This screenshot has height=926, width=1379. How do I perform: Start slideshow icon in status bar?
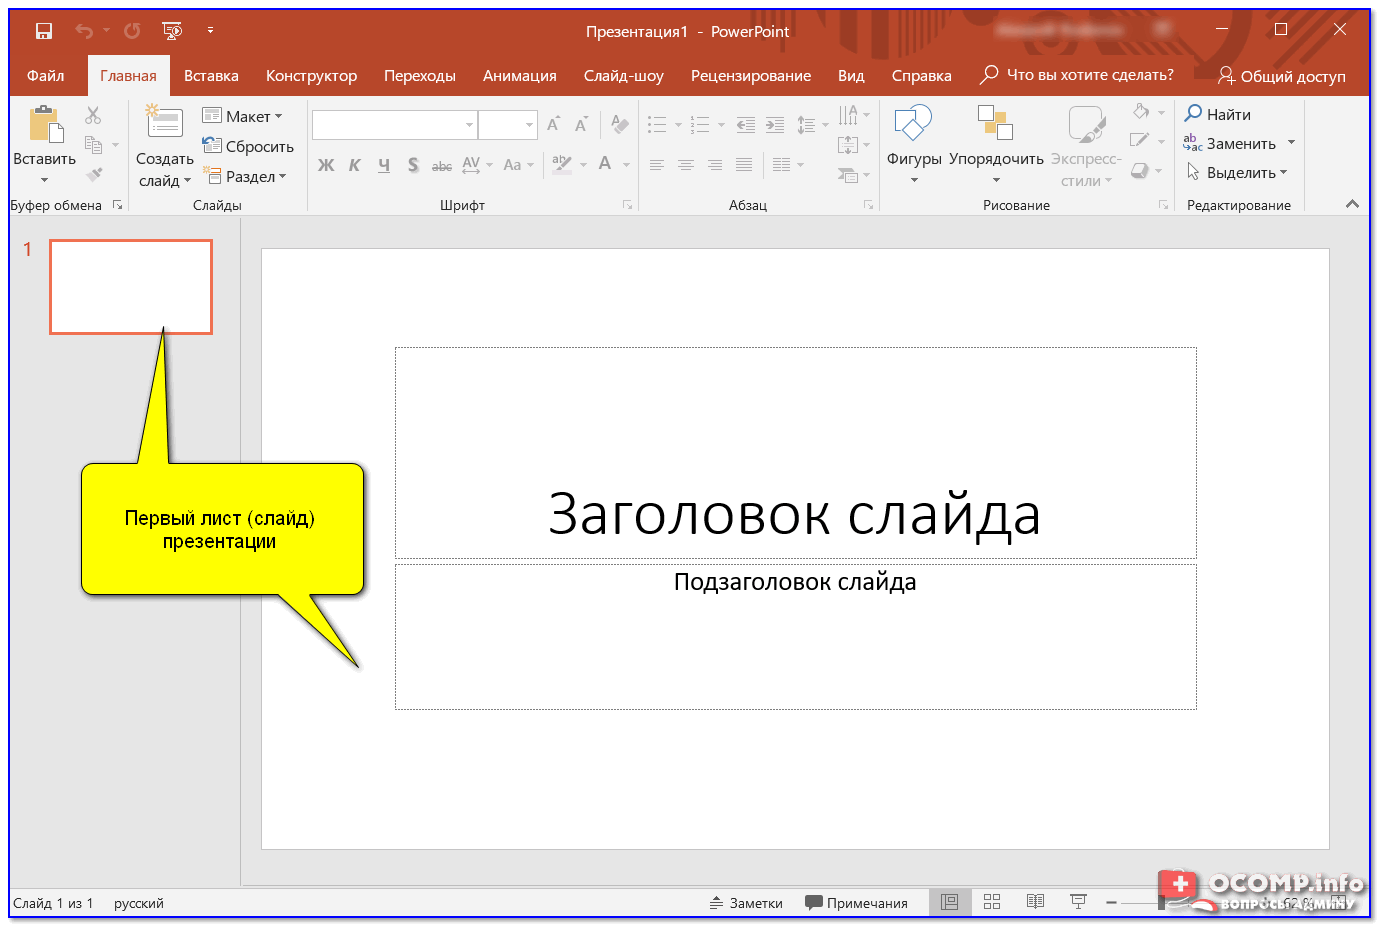pos(1078,902)
